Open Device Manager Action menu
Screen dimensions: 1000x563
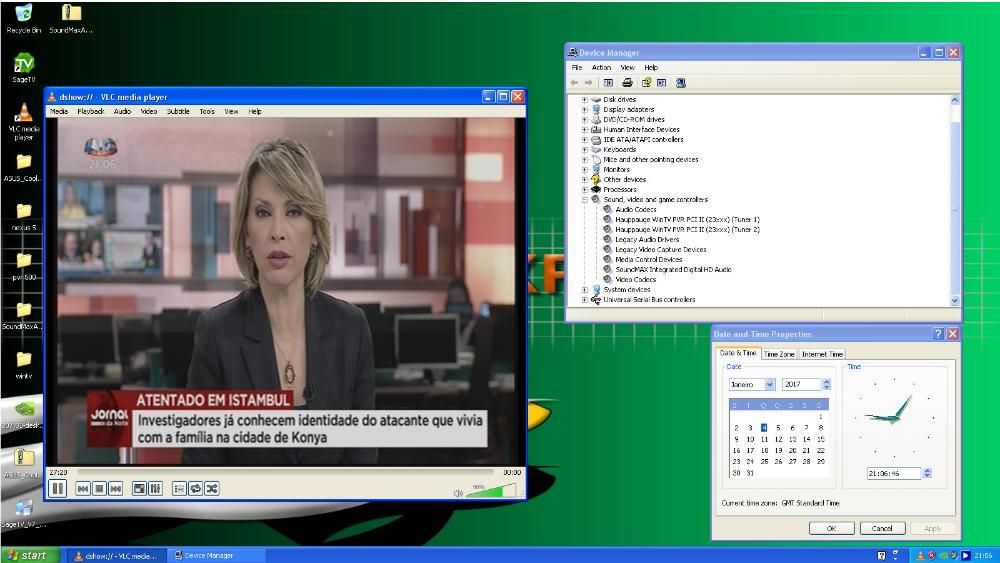click(x=601, y=68)
